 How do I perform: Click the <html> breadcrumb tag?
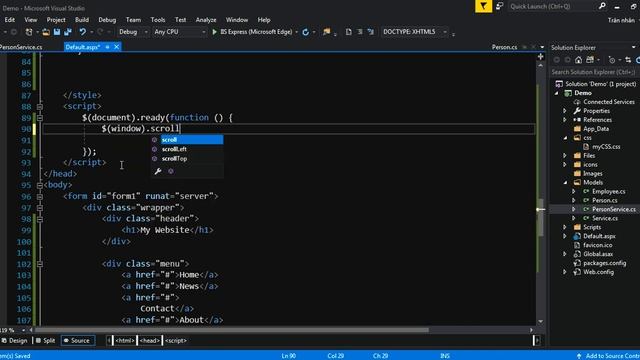pyautogui.click(x=124, y=340)
